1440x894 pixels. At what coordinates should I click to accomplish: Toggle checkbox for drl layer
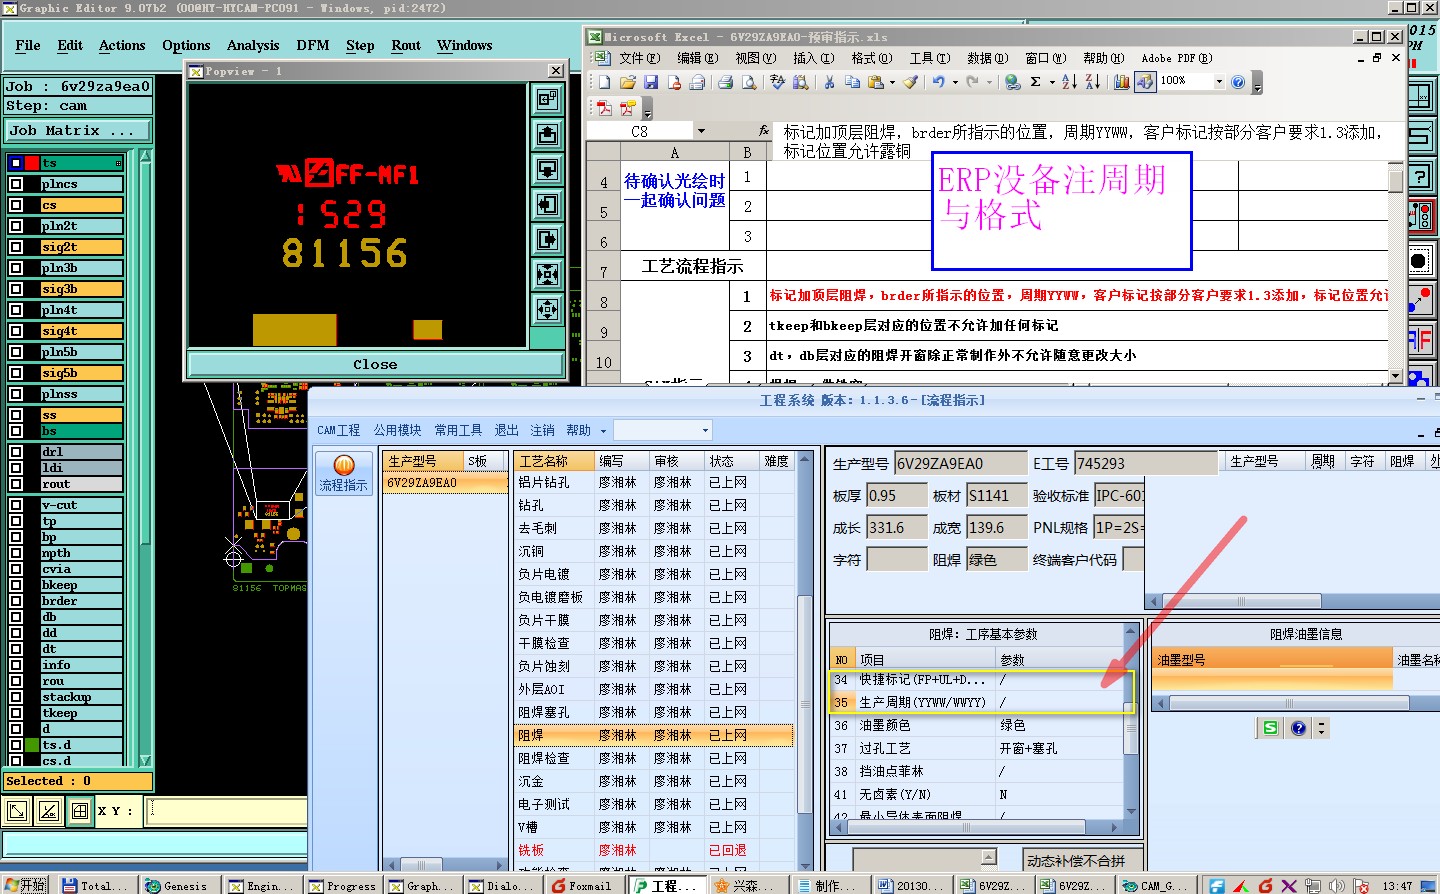coord(16,452)
